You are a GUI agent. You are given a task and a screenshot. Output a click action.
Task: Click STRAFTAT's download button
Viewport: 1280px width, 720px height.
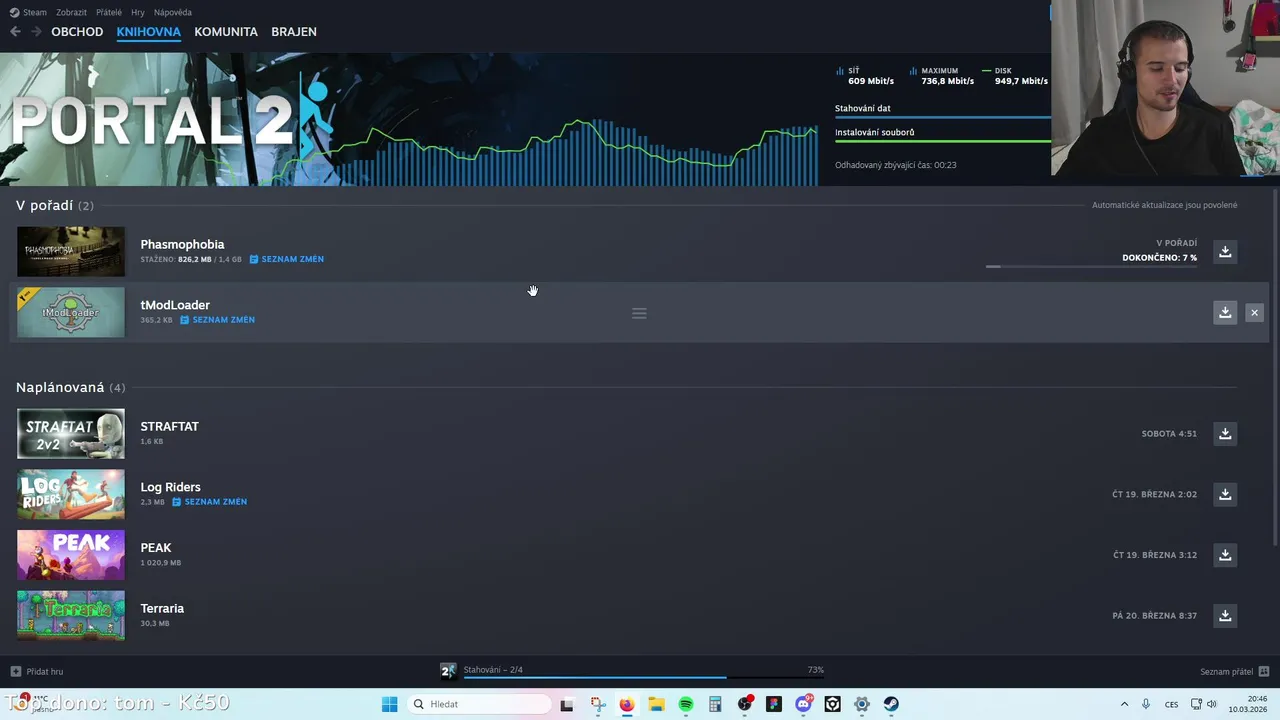click(1225, 434)
